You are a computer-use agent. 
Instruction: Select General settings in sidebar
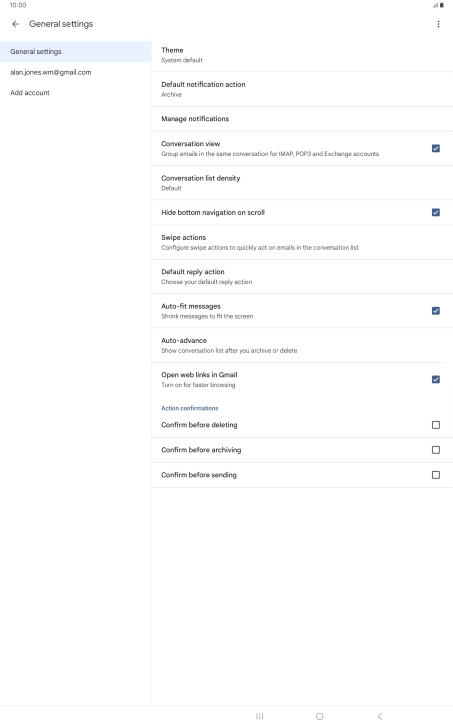pyautogui.click(x=76, y=51)
